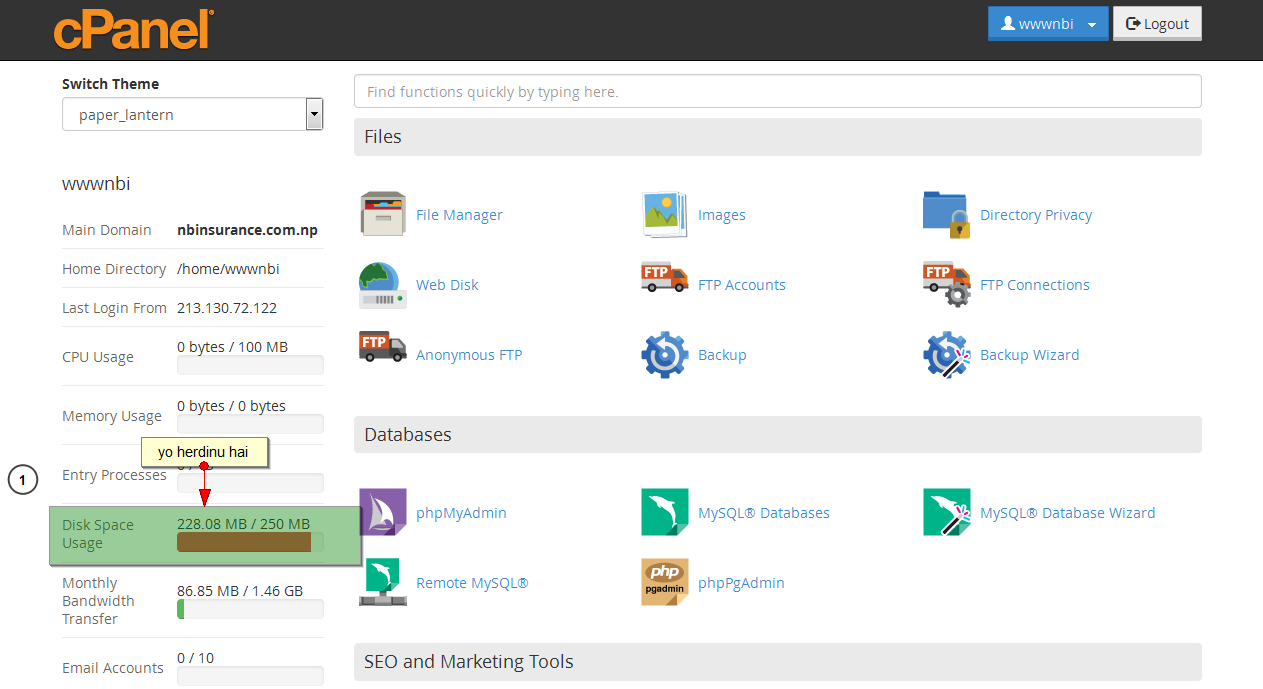1263x689 pixels.
Task: Click the SEO and Marketing Tools header
Action: point(777,662)
